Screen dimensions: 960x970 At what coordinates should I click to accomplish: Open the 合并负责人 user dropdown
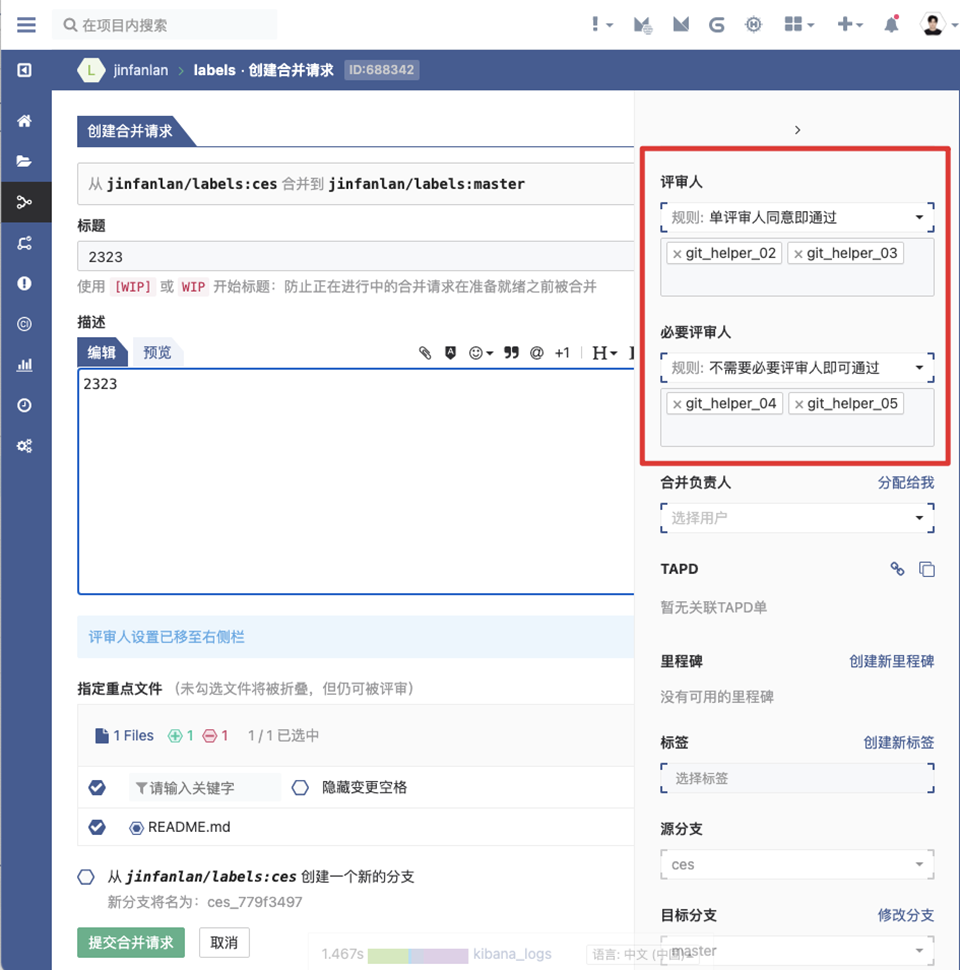click(797, 518)
